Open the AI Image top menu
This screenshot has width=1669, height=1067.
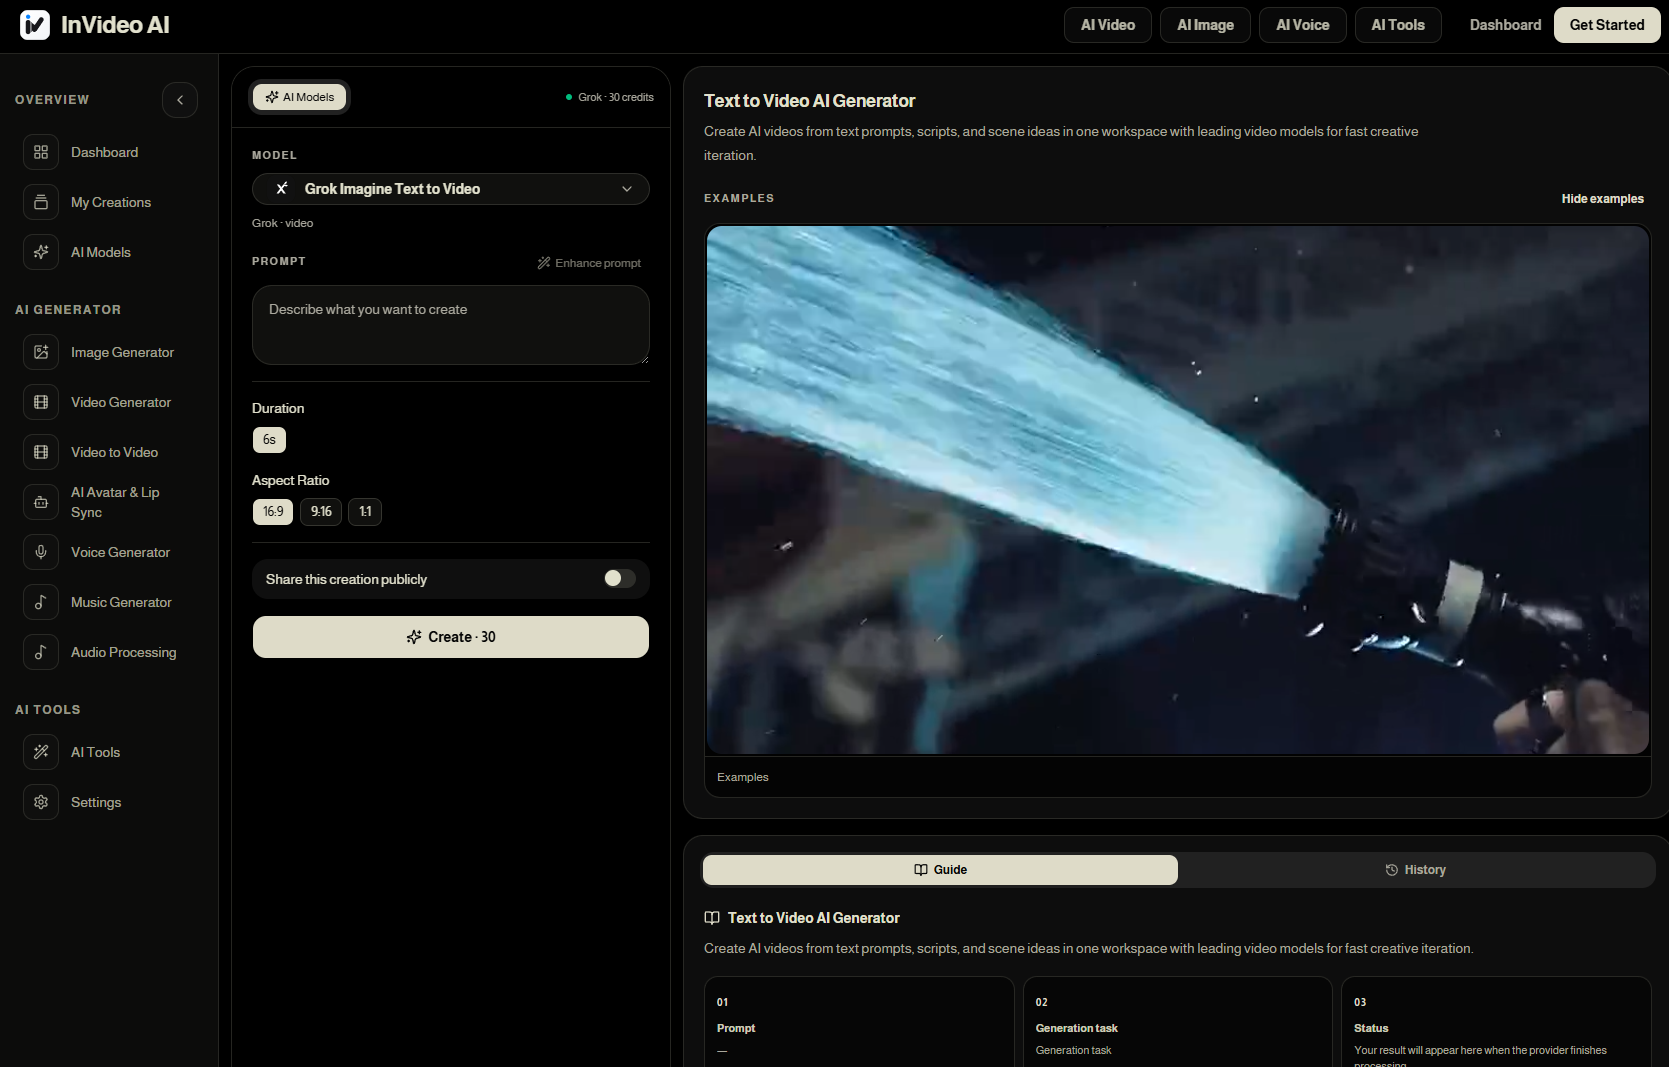tap(1205, 25)
